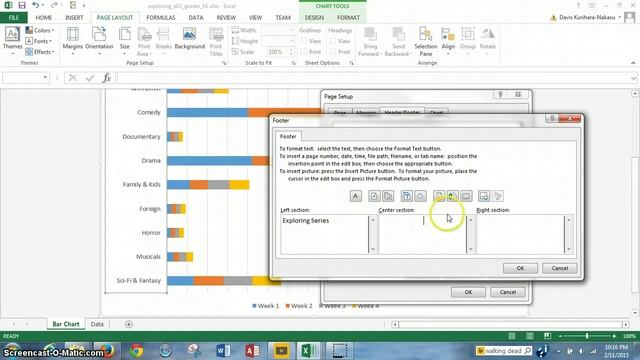Click inside the Center section footer box

422,234
